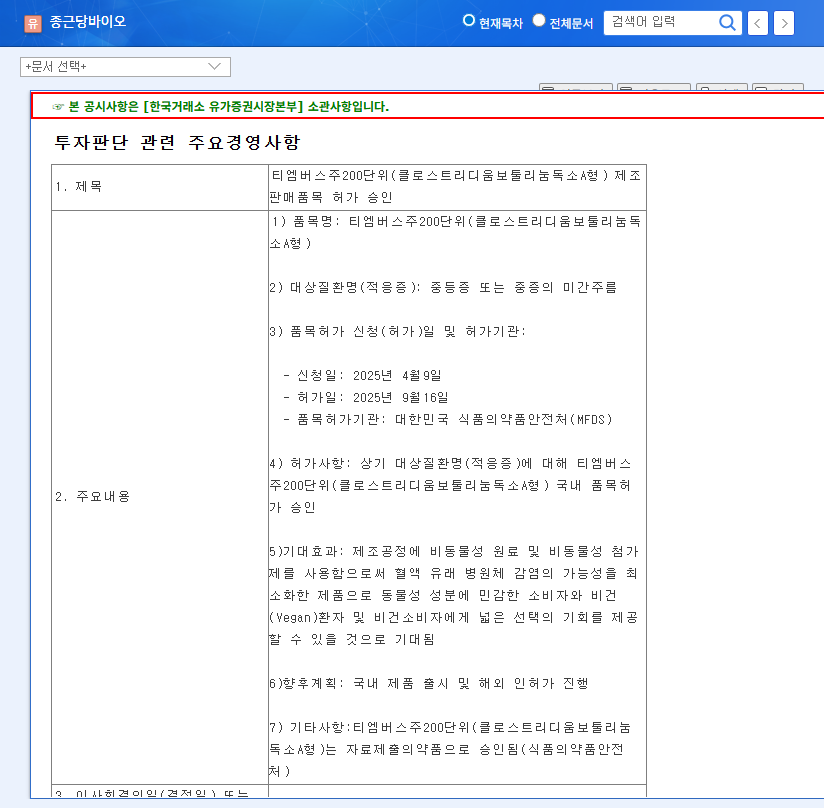Click the '6)향후계획' line
Image resolution: width=824 pixels, height=808 pixels.
pyautogui.click(x=429, y=683)
